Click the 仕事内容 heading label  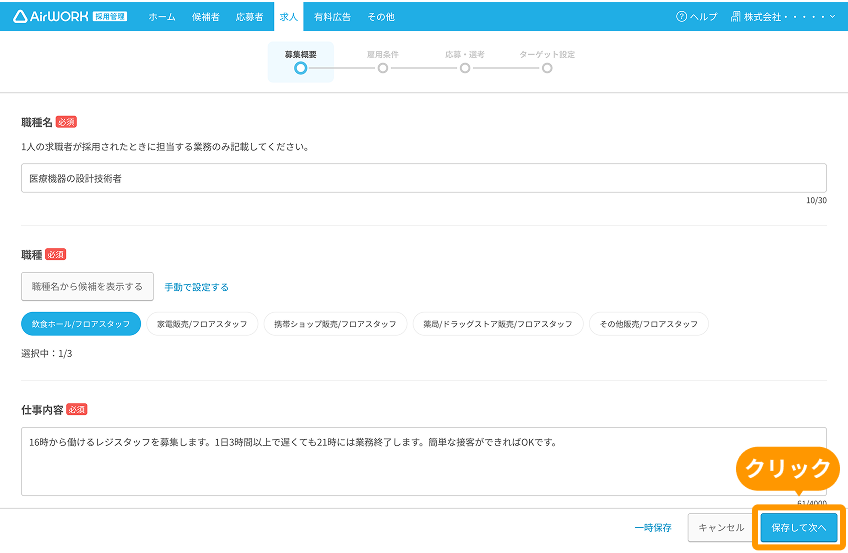pyautogui.click(x=42, y=410)
